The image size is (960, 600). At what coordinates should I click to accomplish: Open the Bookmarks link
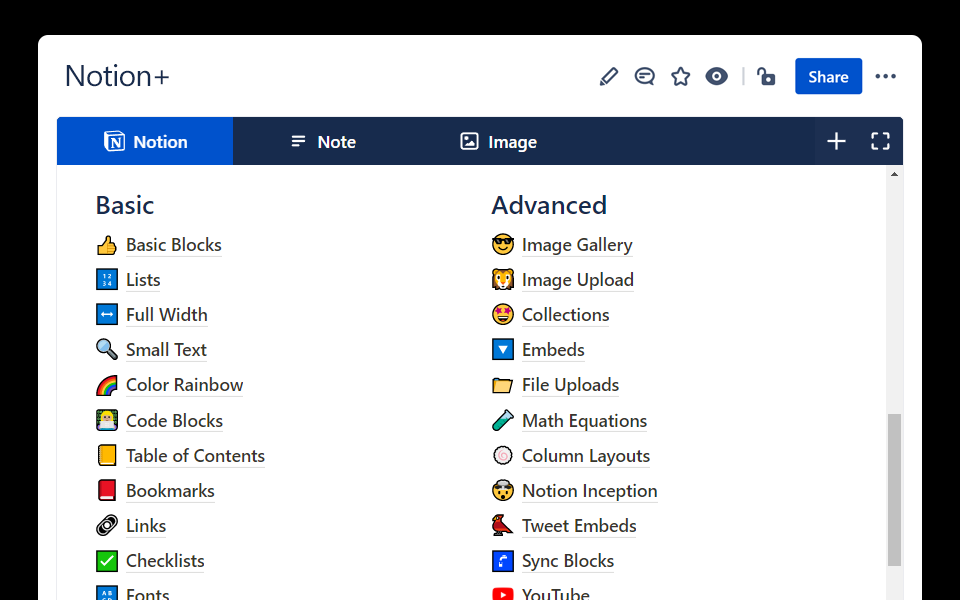point(170,490)
